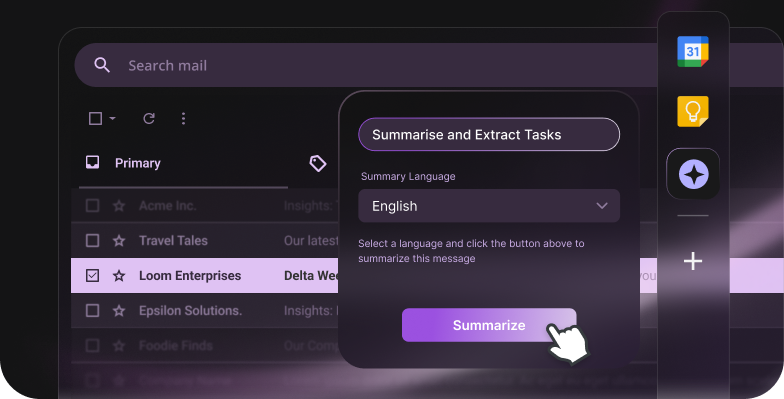Image resolution: width=784 pixels, height=399 pixels.
Task: Check the Epsilon Solutions email checkbox
Action: pyautogui.click(x=92, y=310)
